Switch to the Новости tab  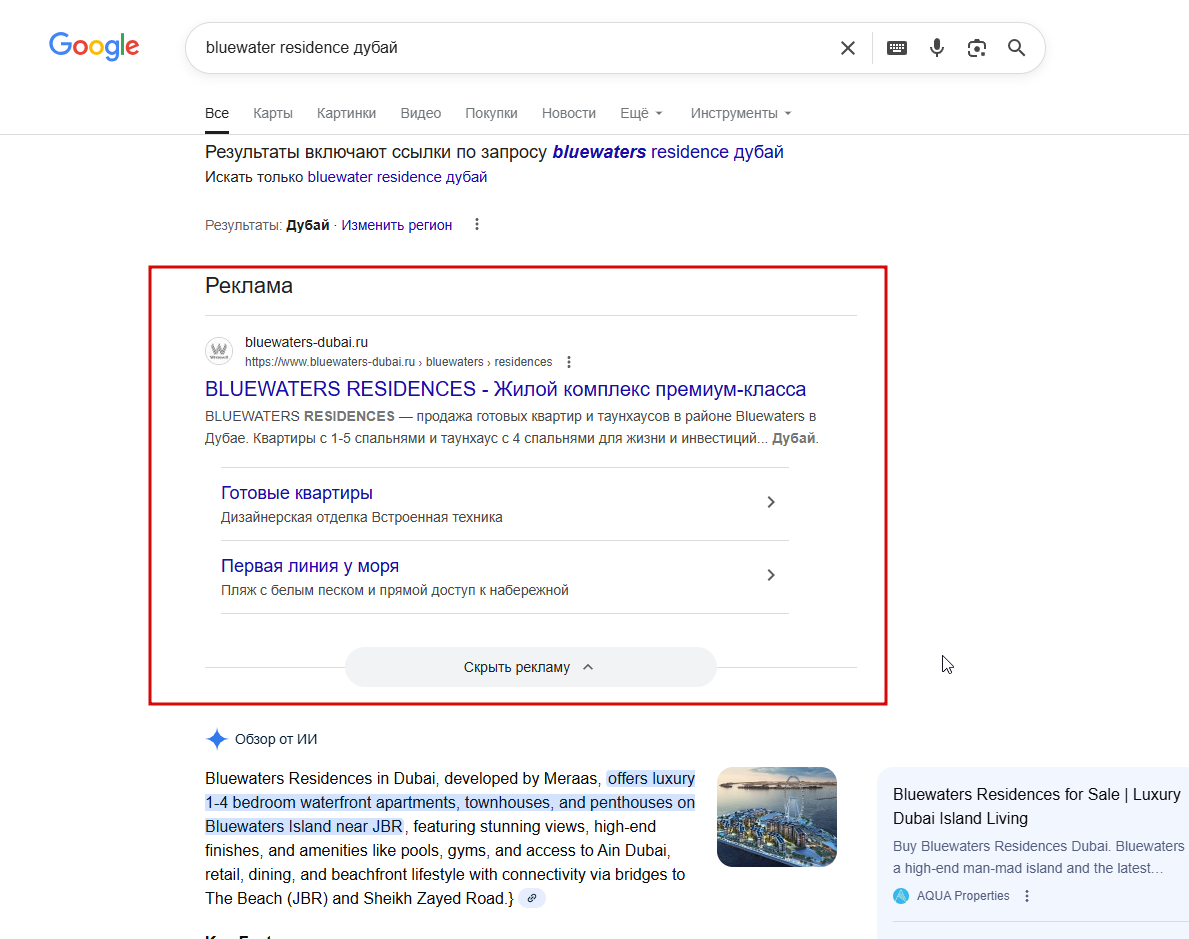(x=569, y=113)
